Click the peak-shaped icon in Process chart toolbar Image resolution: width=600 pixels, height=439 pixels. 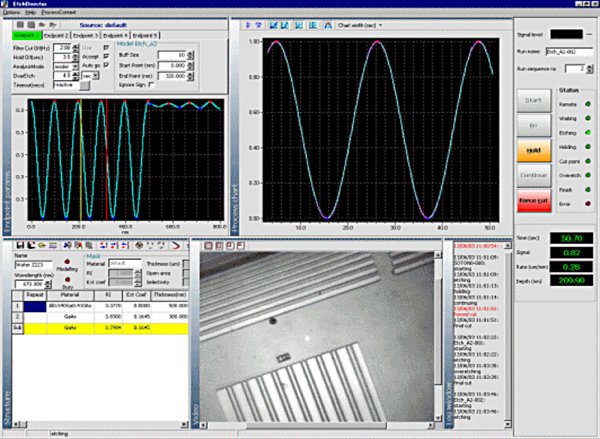(x=328, y=25)
